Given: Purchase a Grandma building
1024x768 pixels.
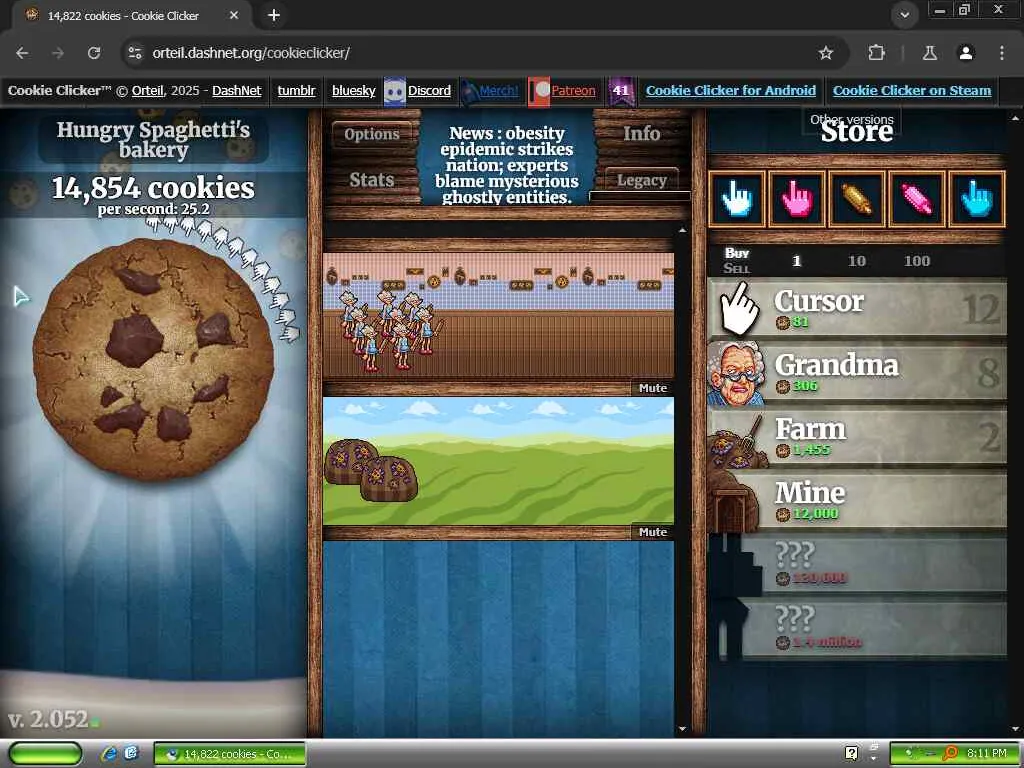Looking at the screenshot, I should pyautogui.click(x=857, y=372).
